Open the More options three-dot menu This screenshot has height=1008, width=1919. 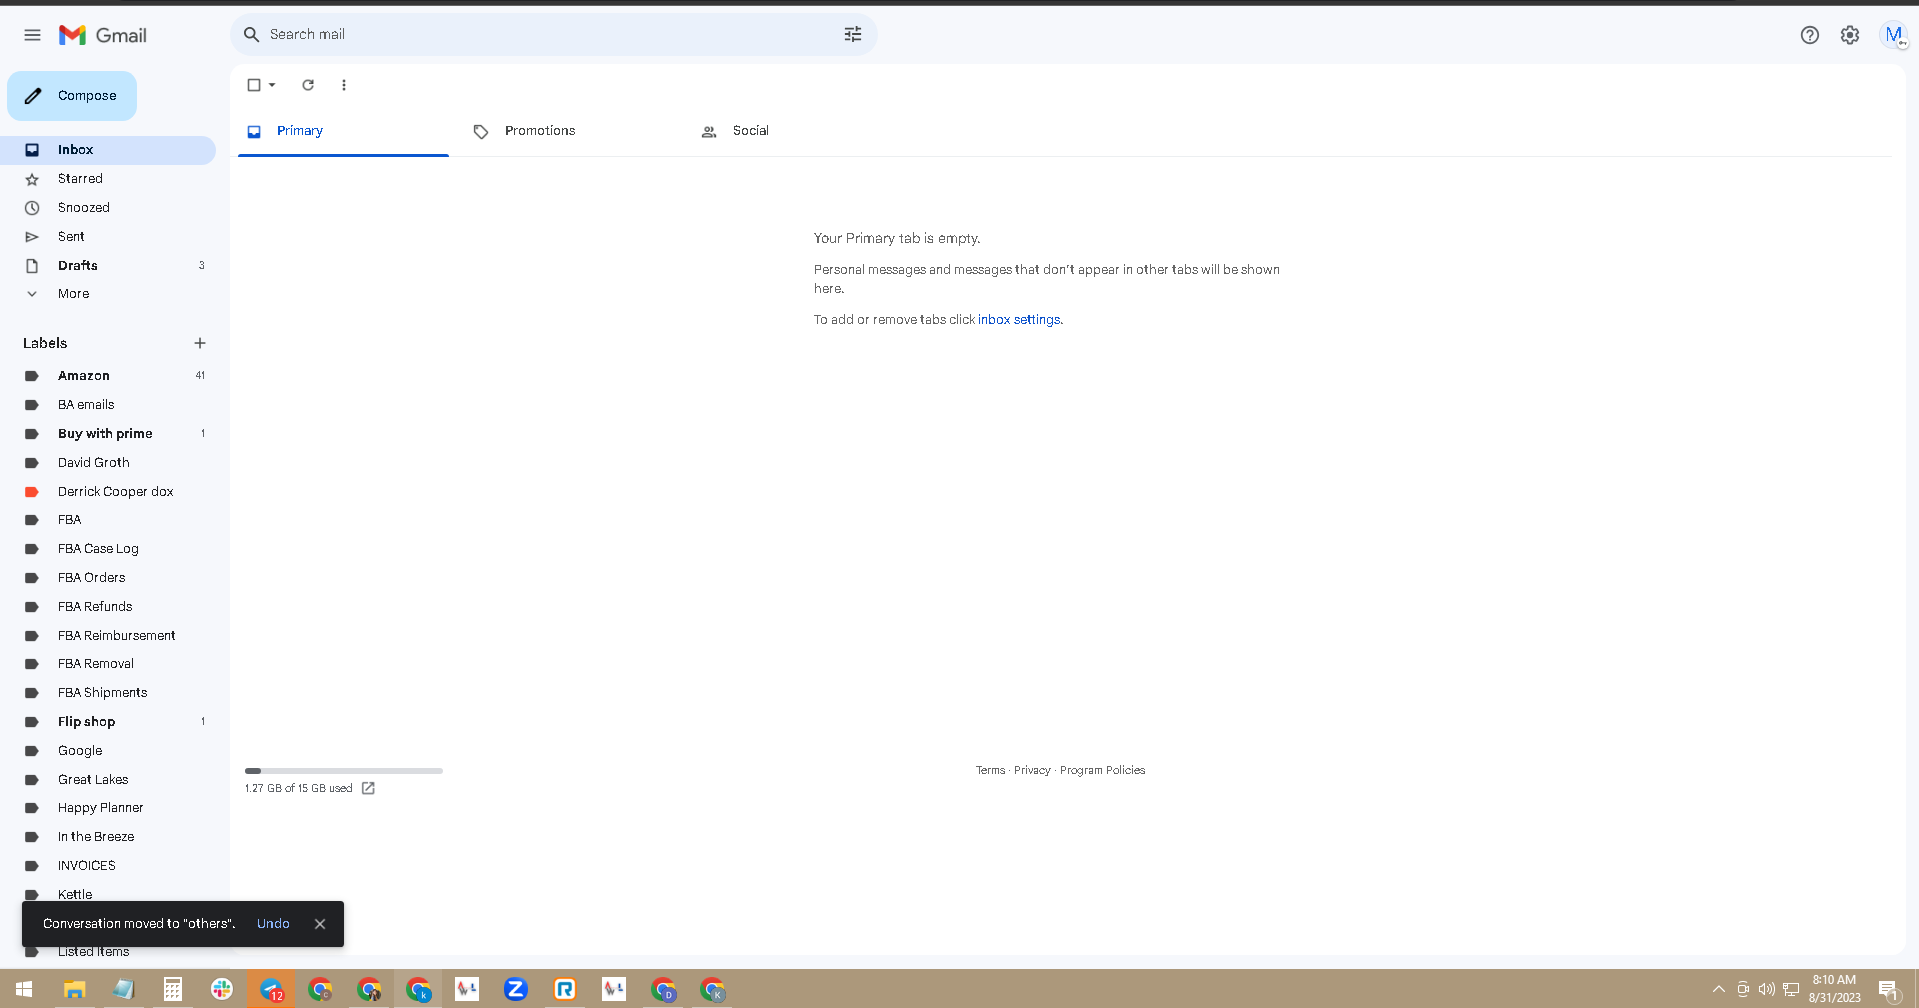[x=344, y=85]
